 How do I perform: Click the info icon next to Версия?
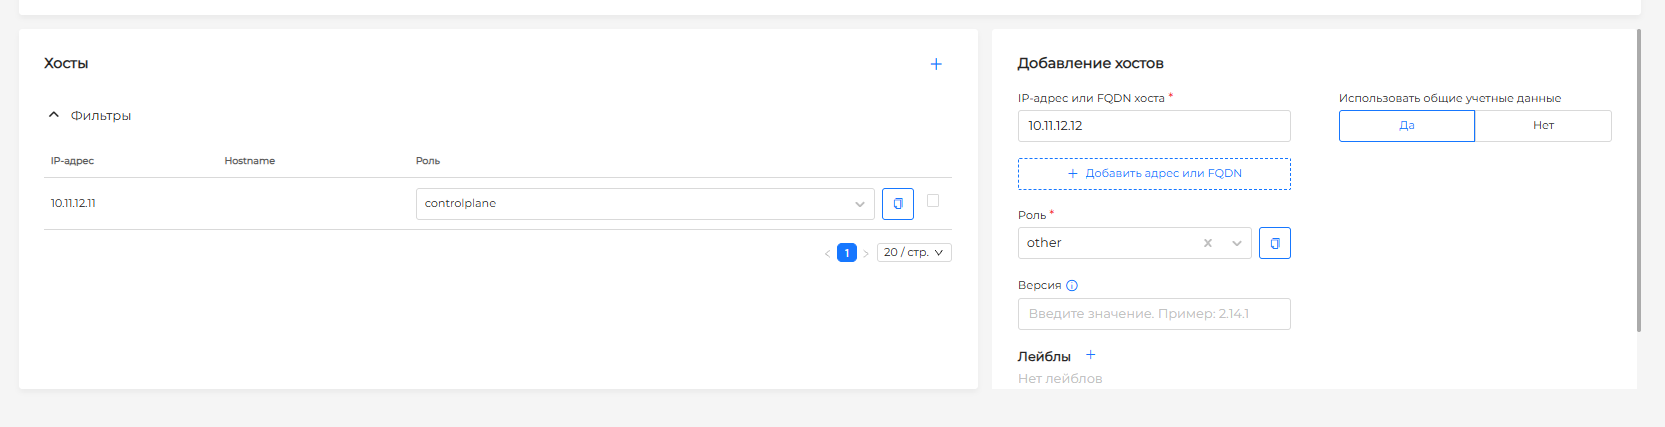1072,285
